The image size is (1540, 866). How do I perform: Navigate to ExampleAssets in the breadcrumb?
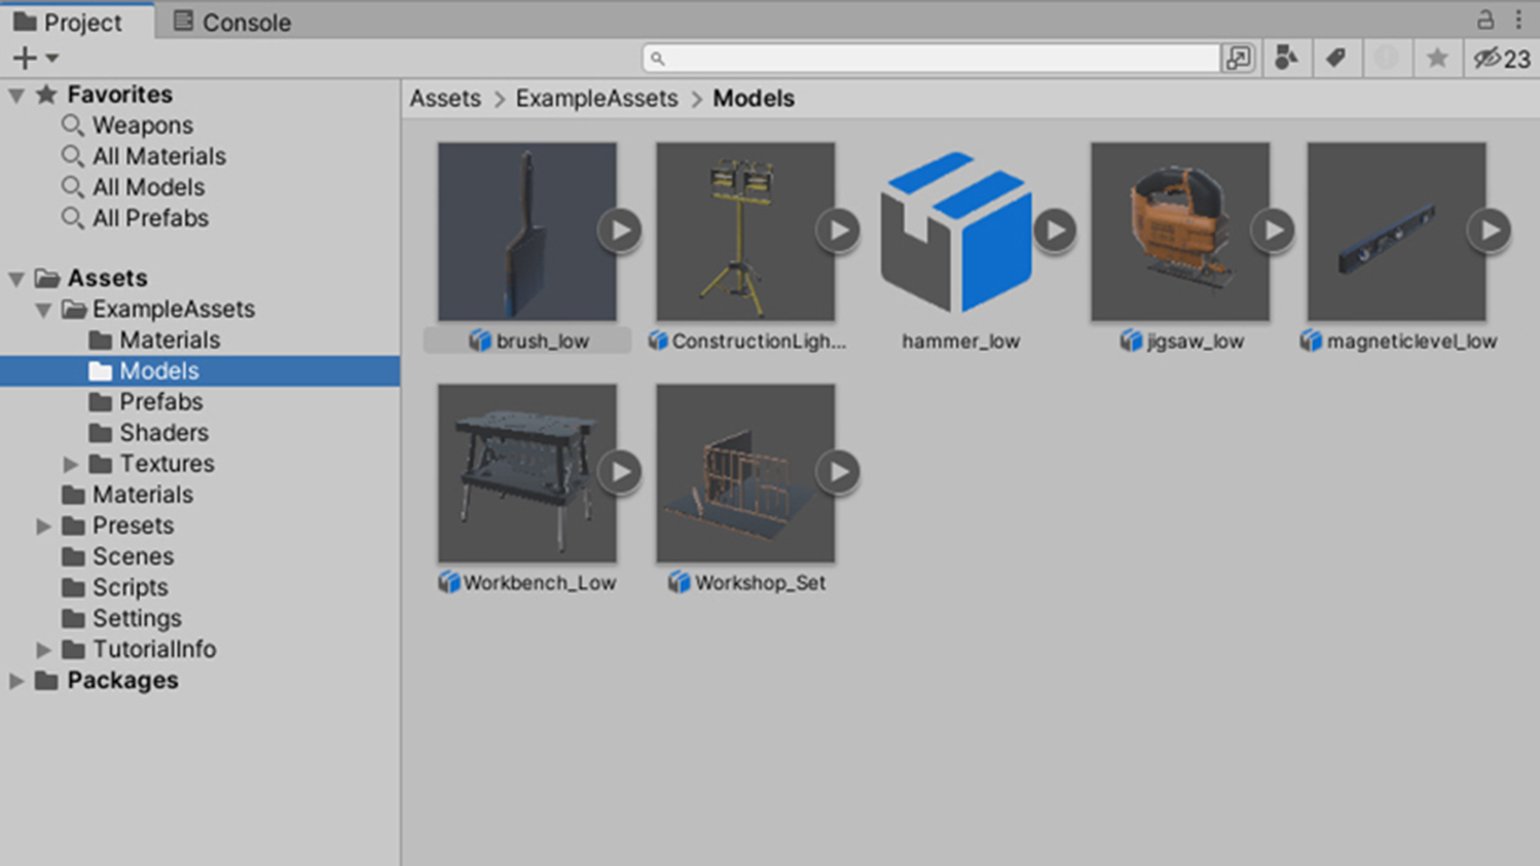pyautogui.click(x=596, y=99)
